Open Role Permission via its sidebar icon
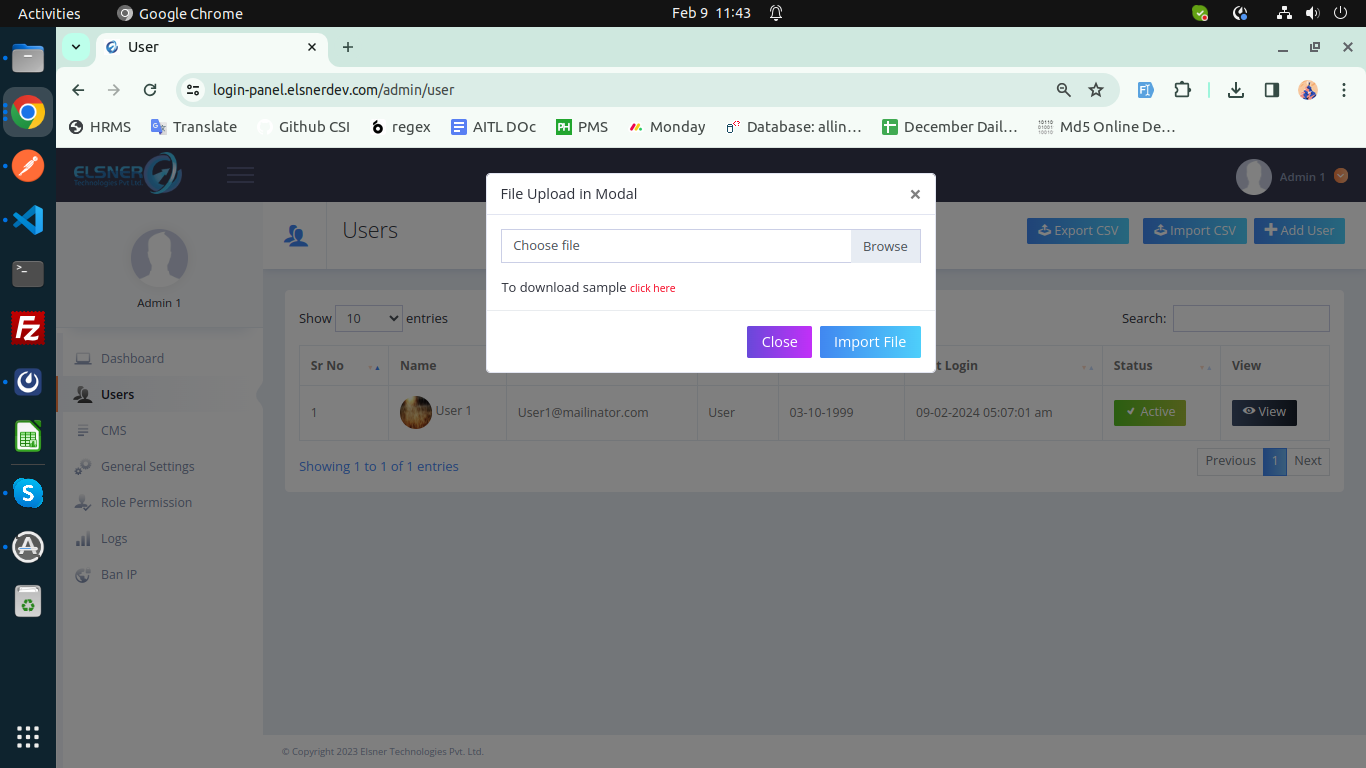 (83, 502)
